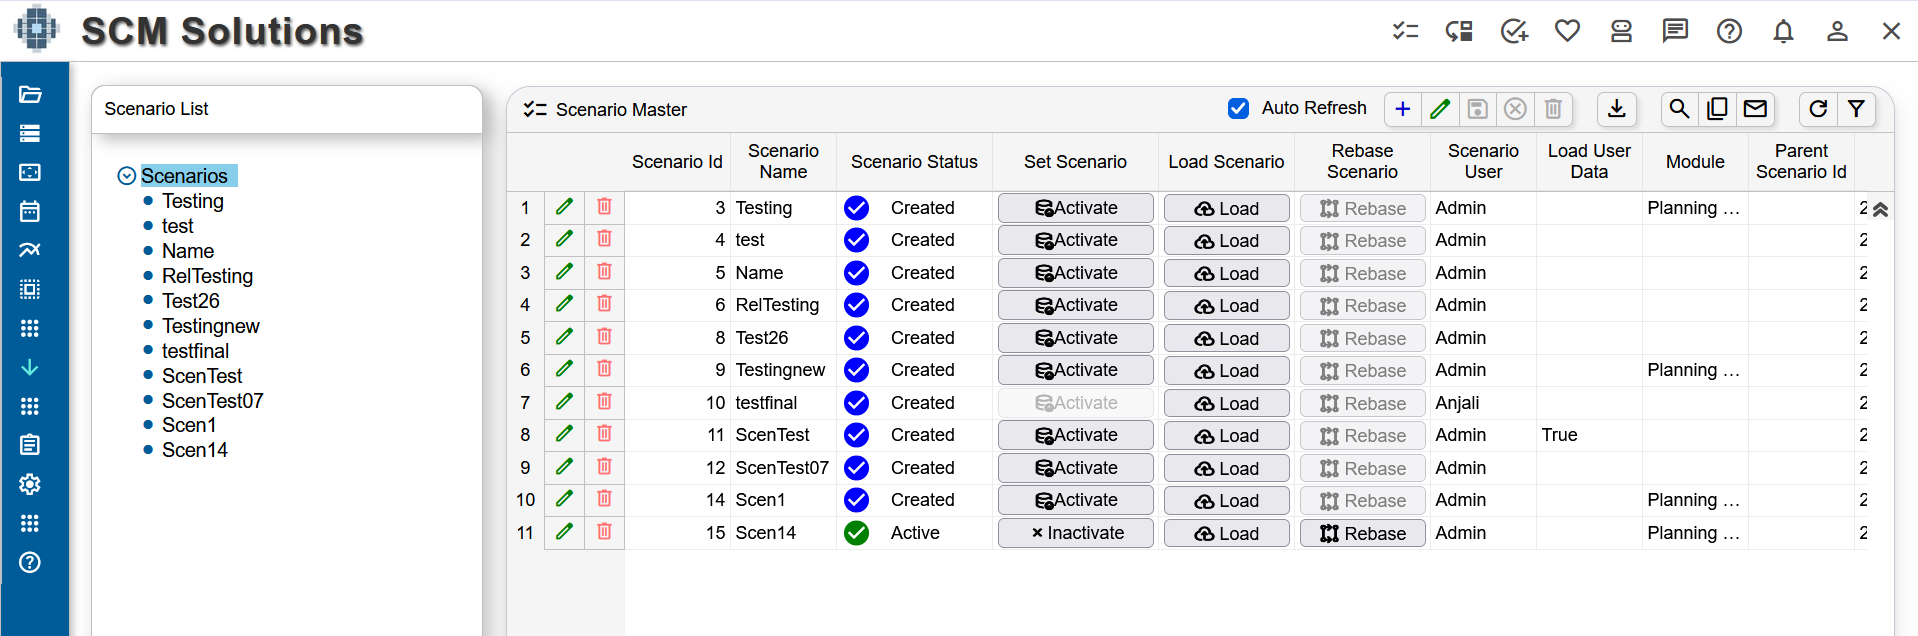Load the Test26 scenario

pos(1226,339)
